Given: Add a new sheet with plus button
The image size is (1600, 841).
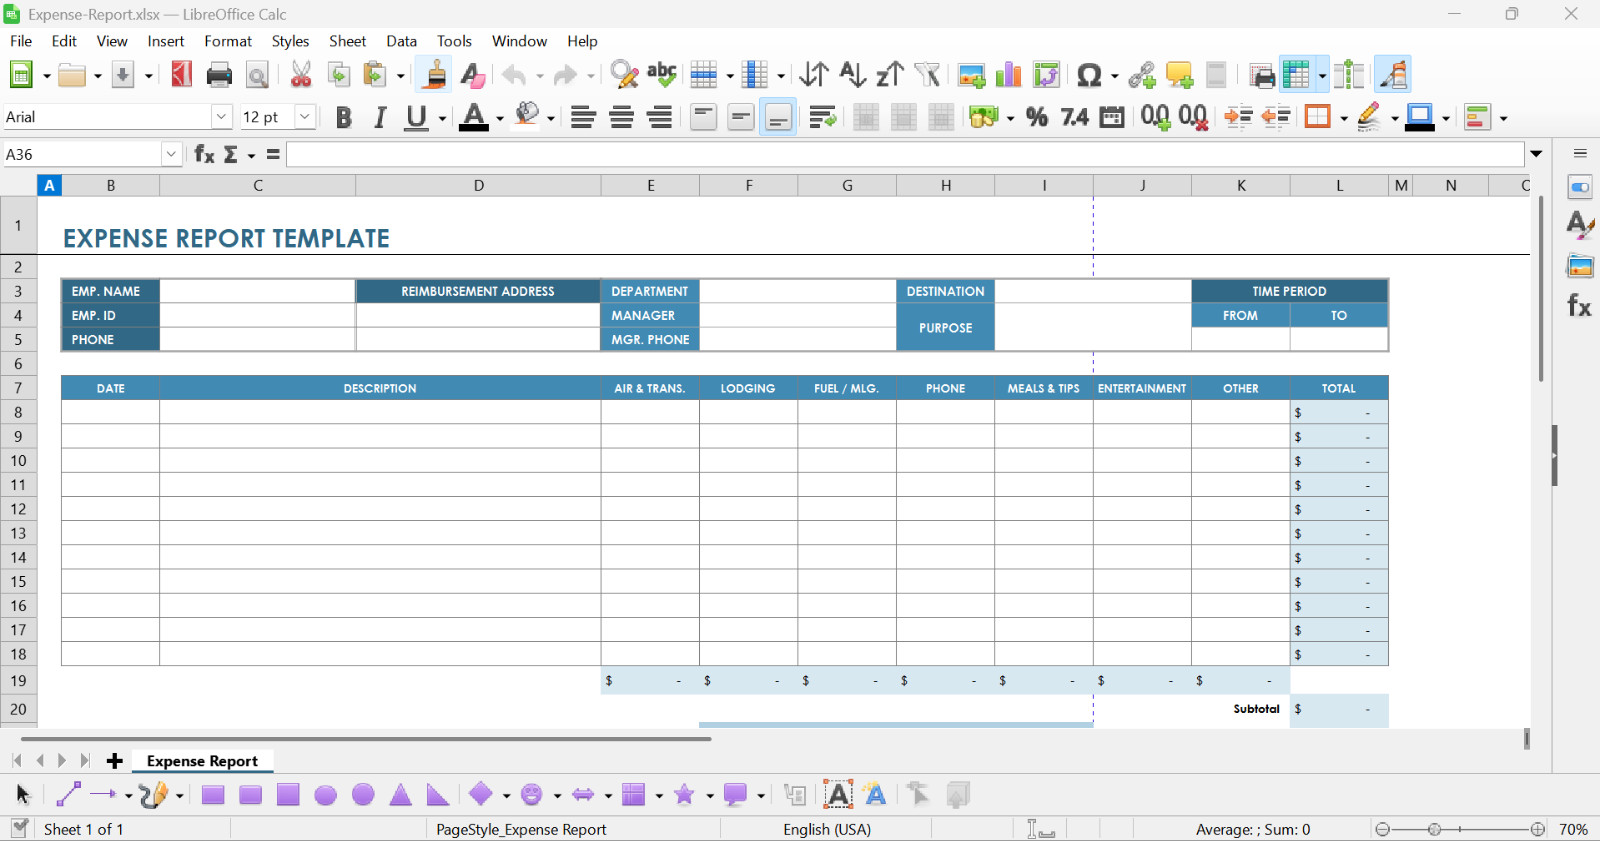Looking at the screenshot, I should 115,761.
